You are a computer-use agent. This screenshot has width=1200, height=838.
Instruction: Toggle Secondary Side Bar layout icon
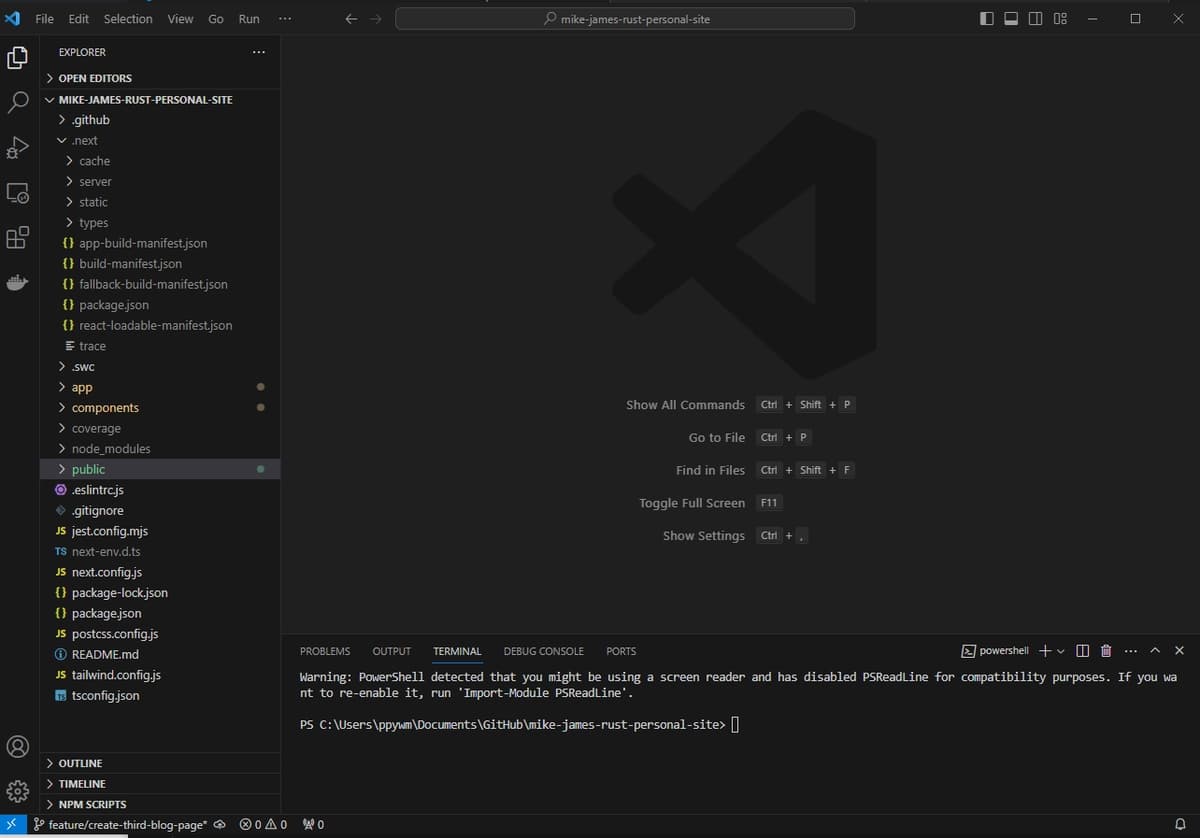[x=1035, y=19]
